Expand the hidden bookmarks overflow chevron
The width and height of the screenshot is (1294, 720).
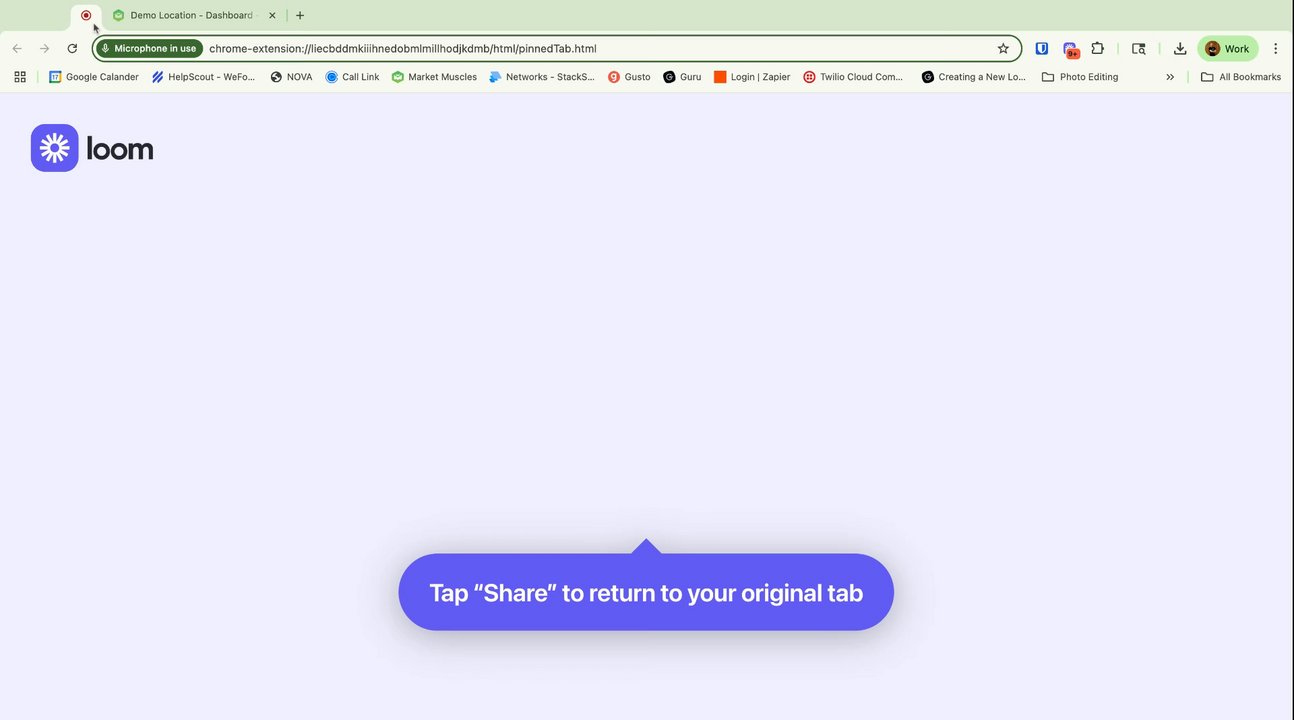pos(1170,77)
